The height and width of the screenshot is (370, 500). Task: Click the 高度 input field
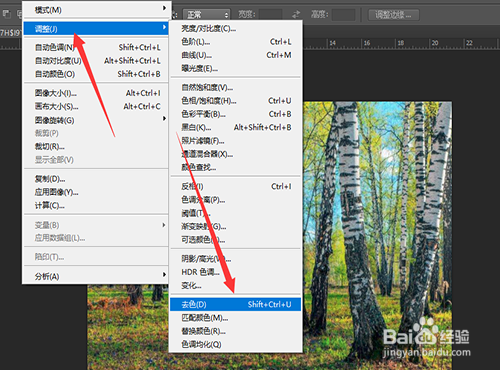(344, 15)
